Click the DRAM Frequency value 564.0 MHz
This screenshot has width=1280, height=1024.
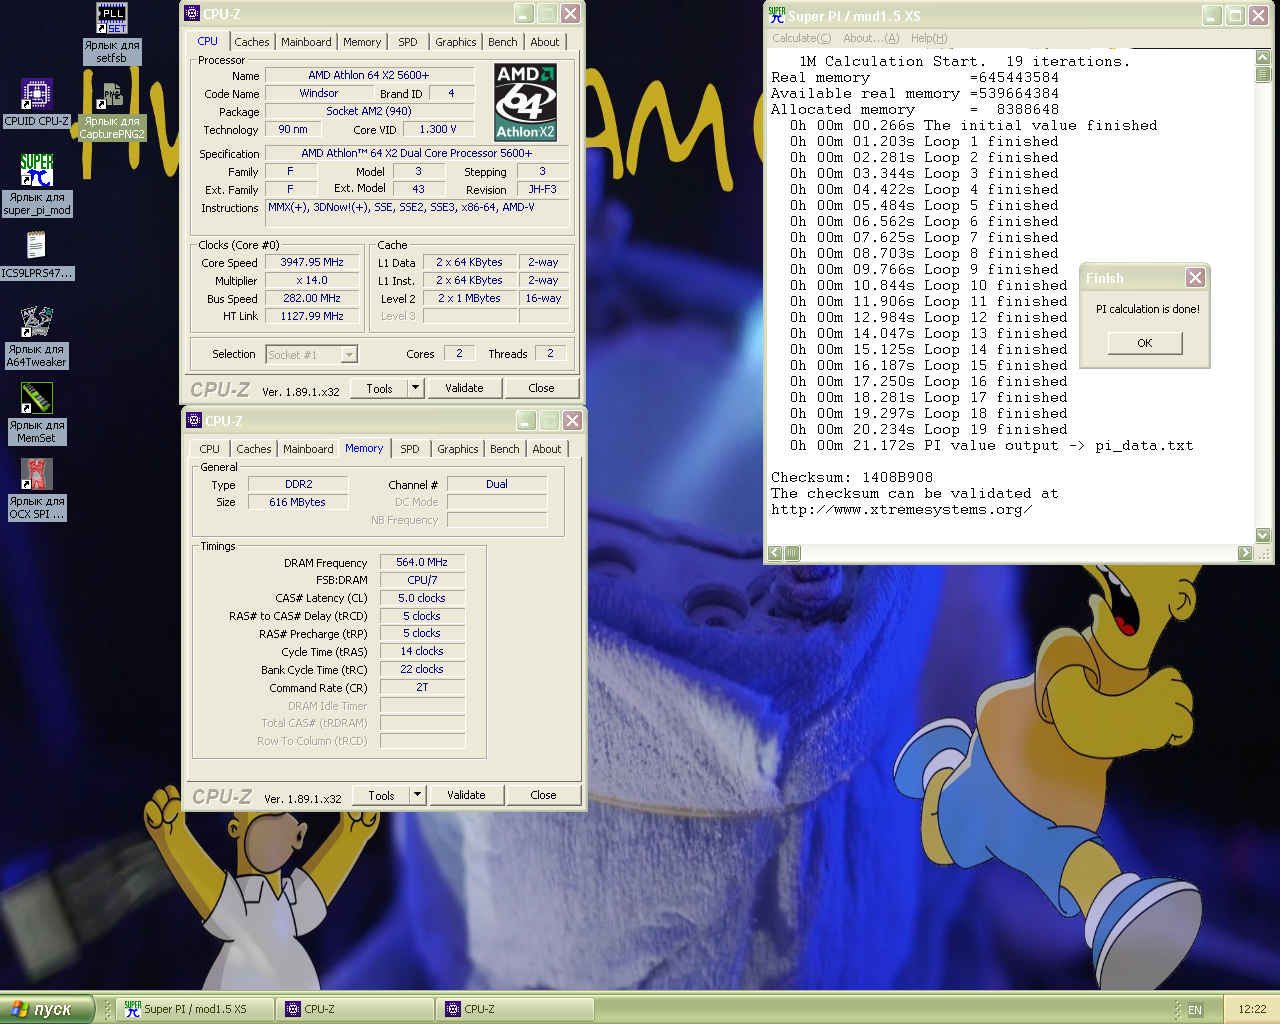pos(422,562)
